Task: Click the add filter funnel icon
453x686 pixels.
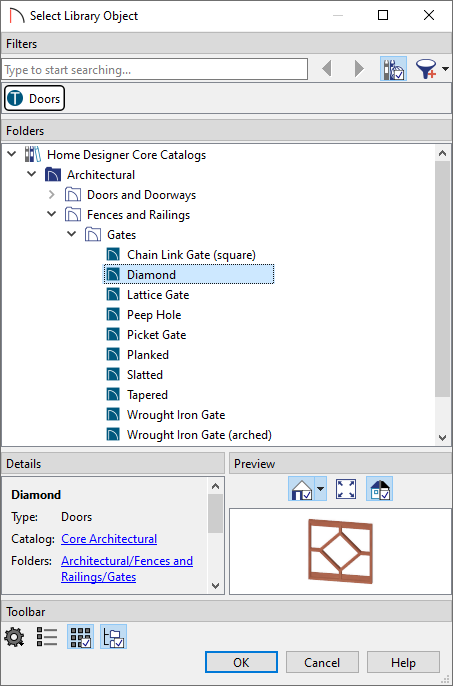Action: coord(426,69)
